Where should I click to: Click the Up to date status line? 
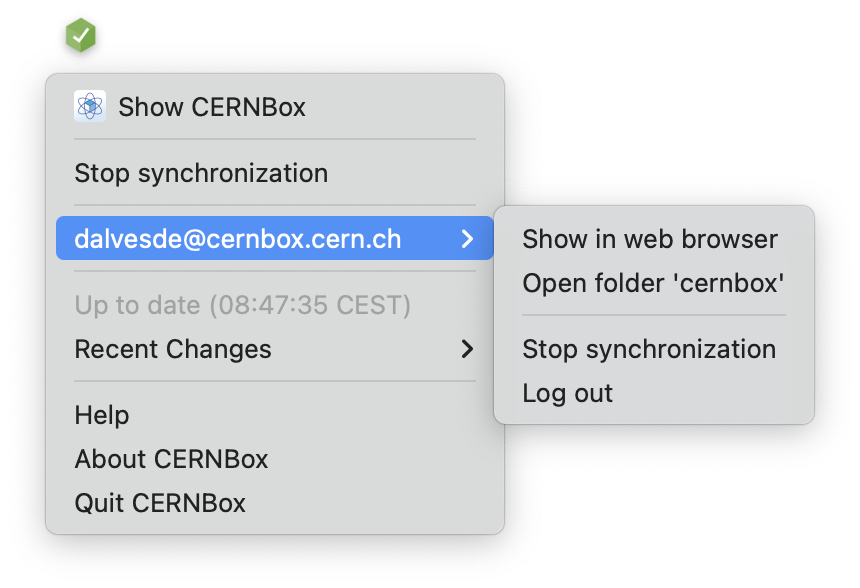[x=243, y=305]
